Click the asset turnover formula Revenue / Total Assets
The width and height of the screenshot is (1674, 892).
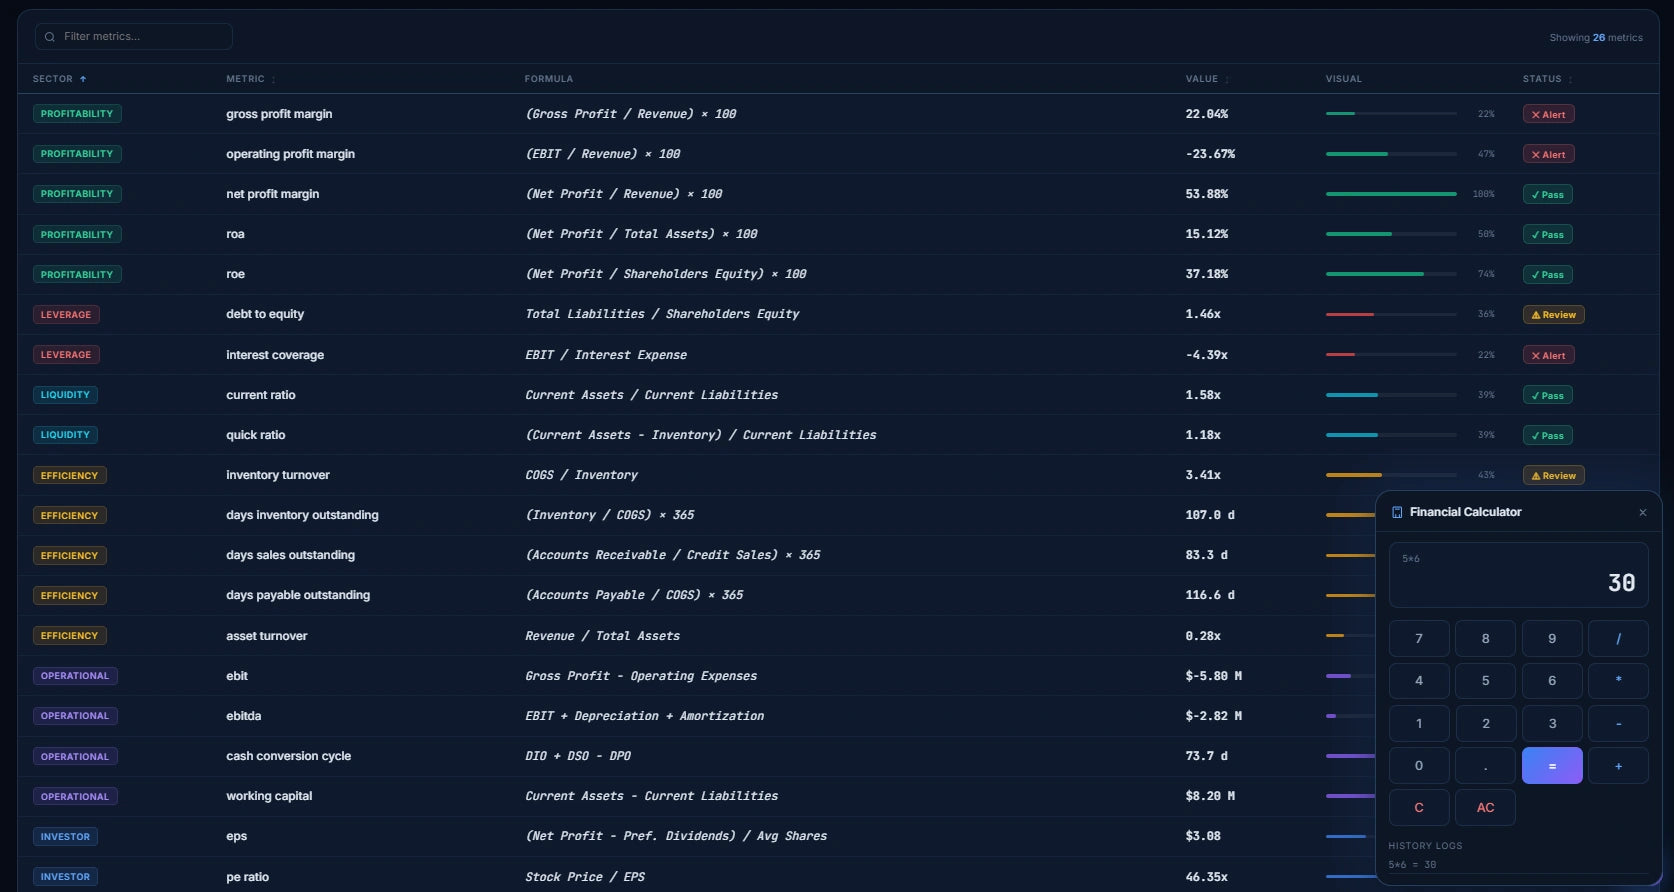602,636
